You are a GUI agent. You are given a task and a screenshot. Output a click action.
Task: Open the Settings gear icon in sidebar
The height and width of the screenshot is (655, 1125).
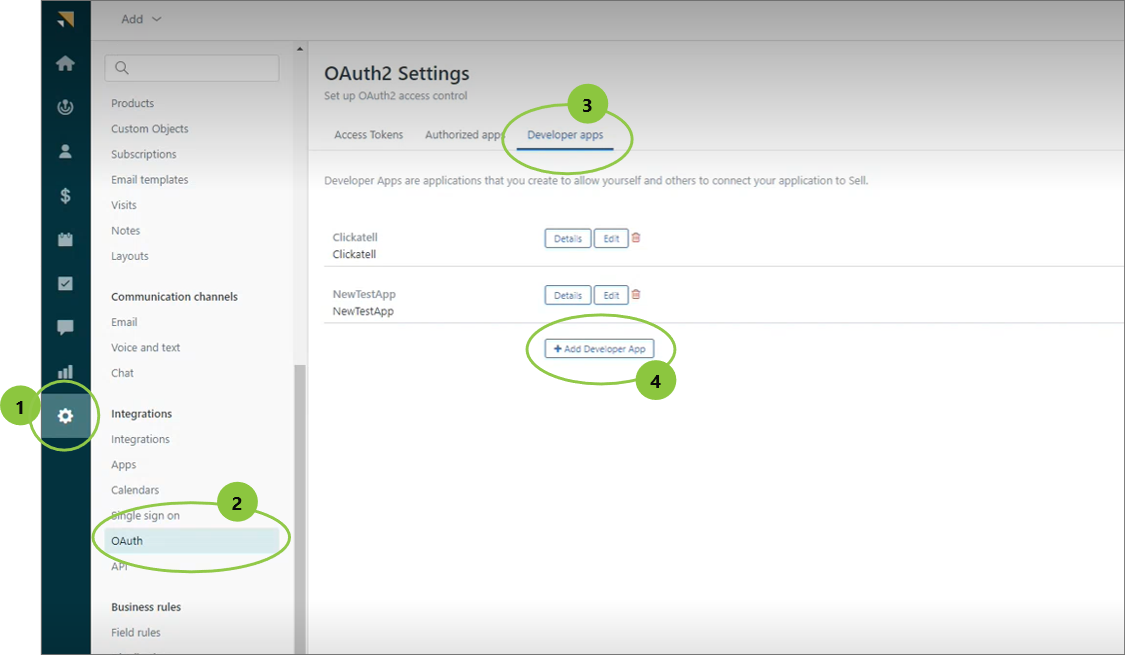[65, 416]
